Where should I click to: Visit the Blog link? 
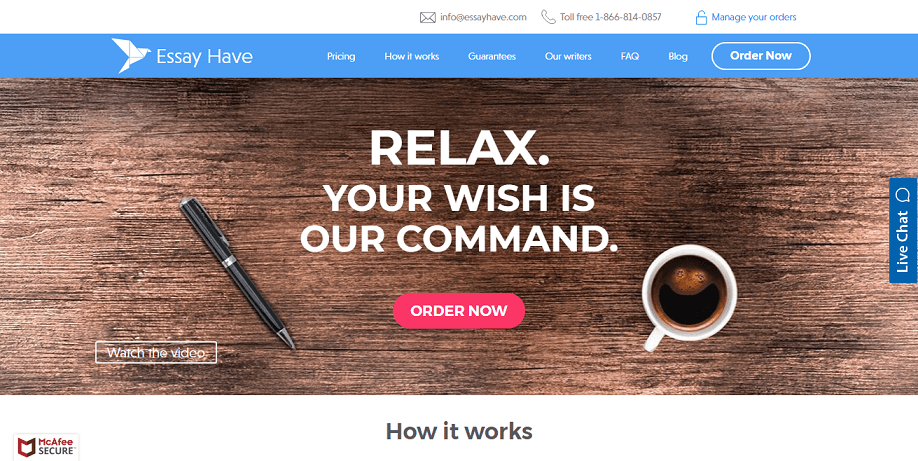coord(678,56)
